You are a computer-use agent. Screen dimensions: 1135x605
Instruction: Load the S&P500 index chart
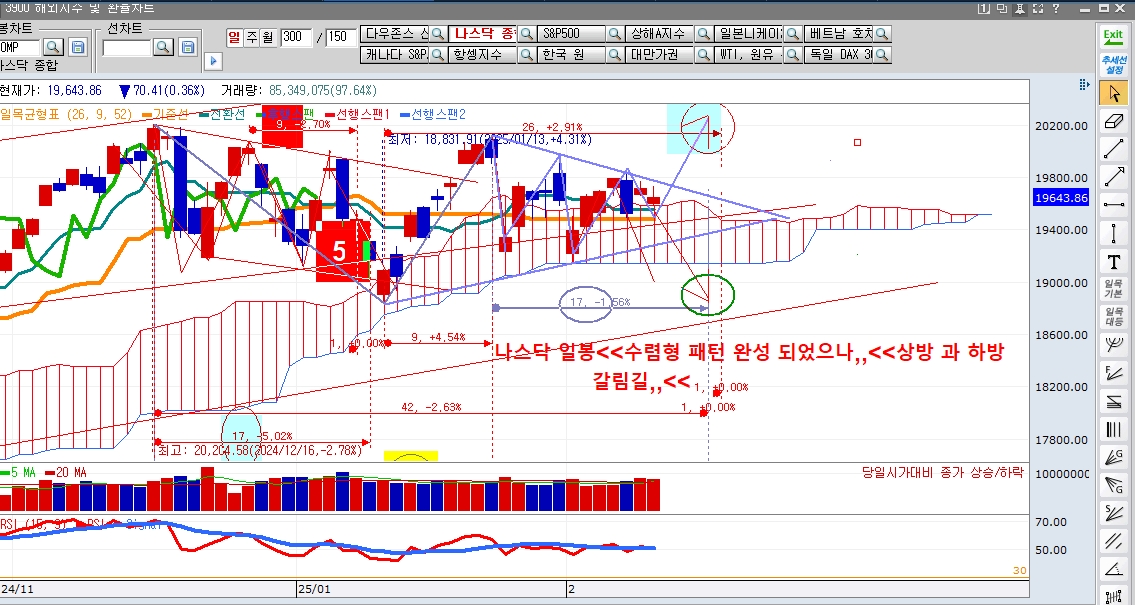(572, 34)
